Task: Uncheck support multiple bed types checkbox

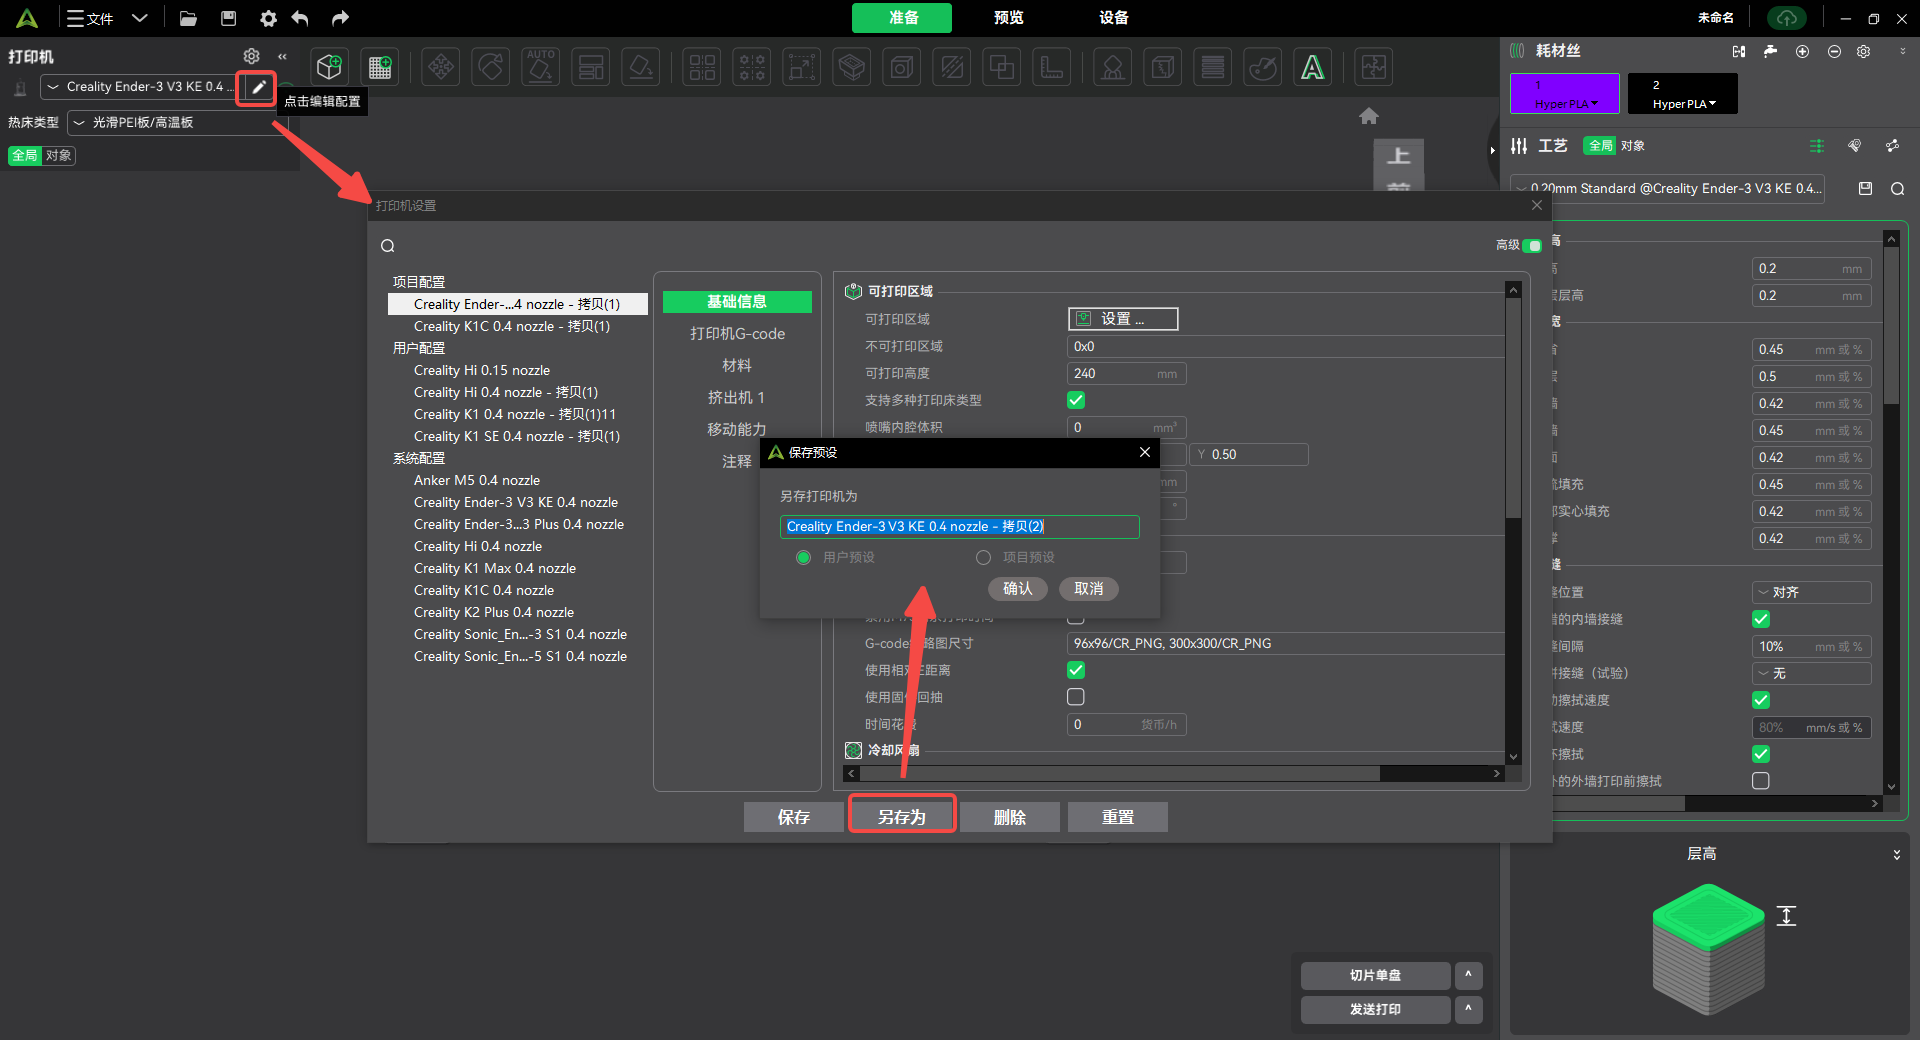Action: point(1076,400)
